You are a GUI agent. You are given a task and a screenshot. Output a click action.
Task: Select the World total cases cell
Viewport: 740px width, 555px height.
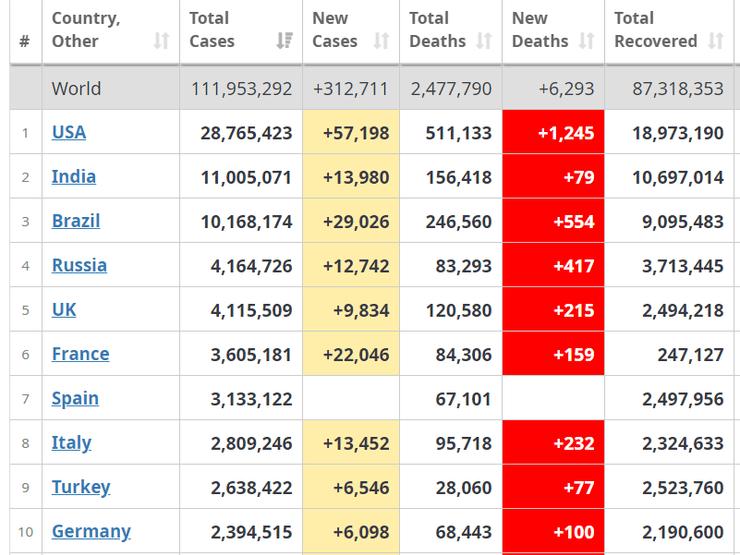point(241,88)
